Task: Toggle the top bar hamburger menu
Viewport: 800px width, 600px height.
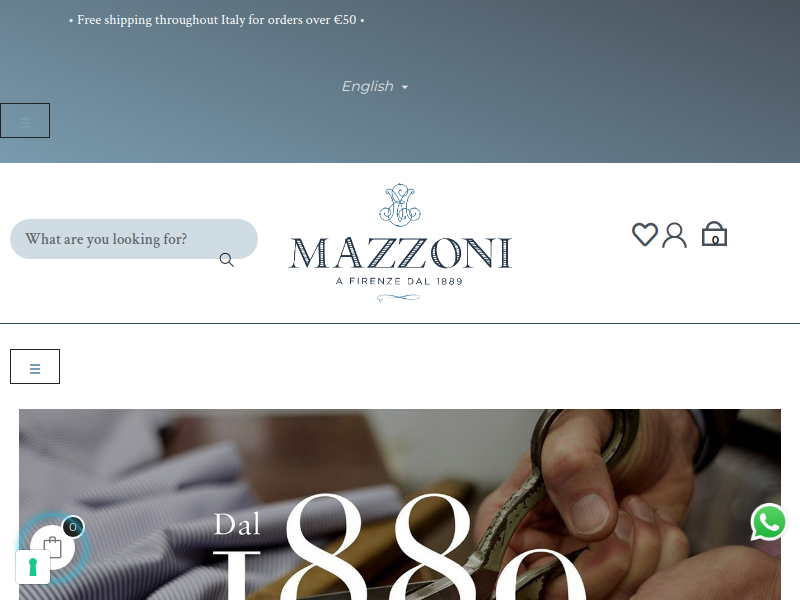Action: point(25,120)
